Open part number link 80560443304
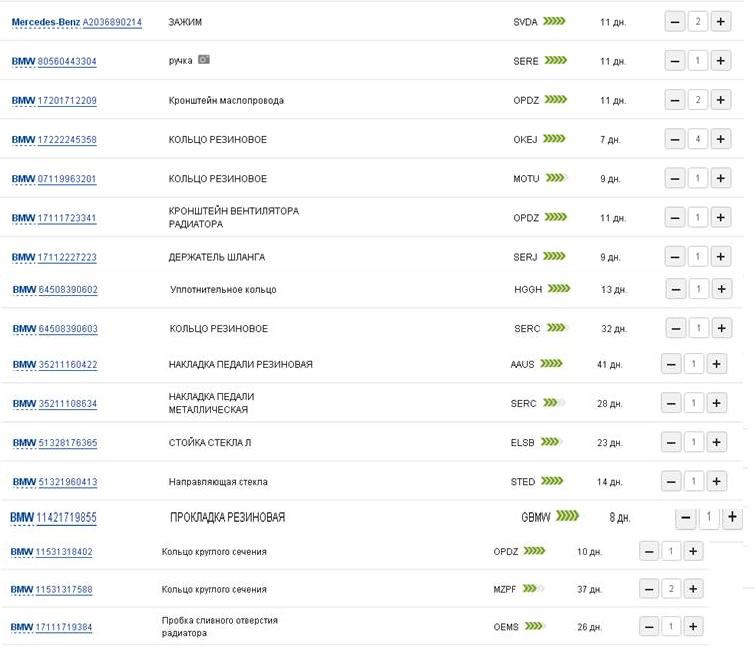 (x=67, y=61)
